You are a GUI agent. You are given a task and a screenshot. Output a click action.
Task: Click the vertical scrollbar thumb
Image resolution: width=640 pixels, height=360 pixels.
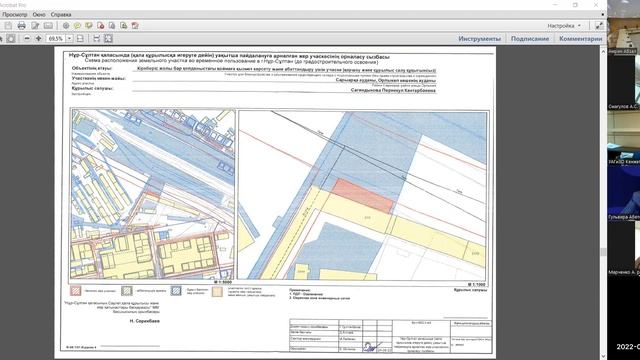[x=603, y=252]
